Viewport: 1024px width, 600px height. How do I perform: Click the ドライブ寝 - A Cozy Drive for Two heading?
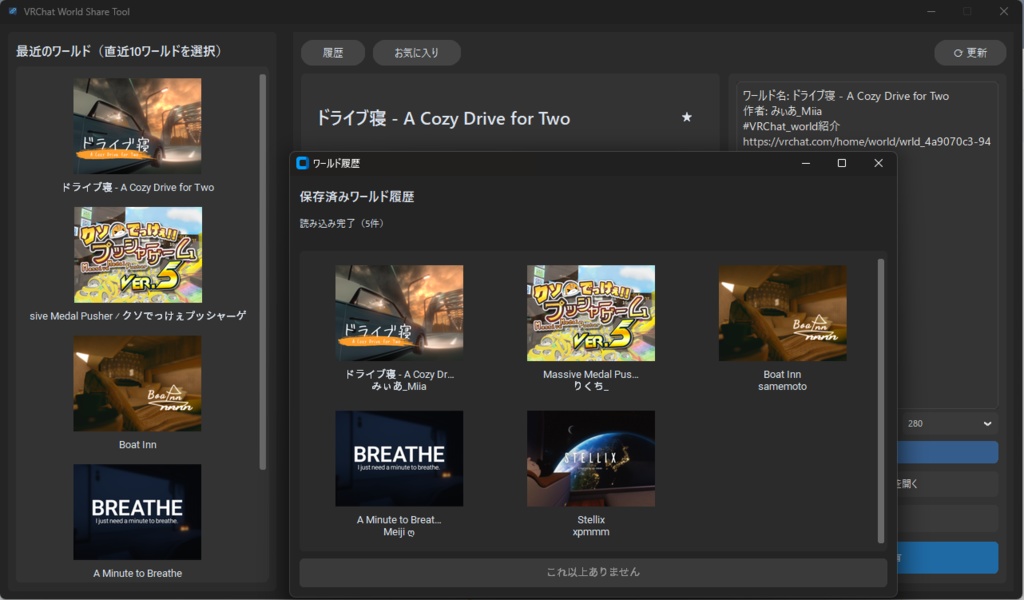coord(443,118)
